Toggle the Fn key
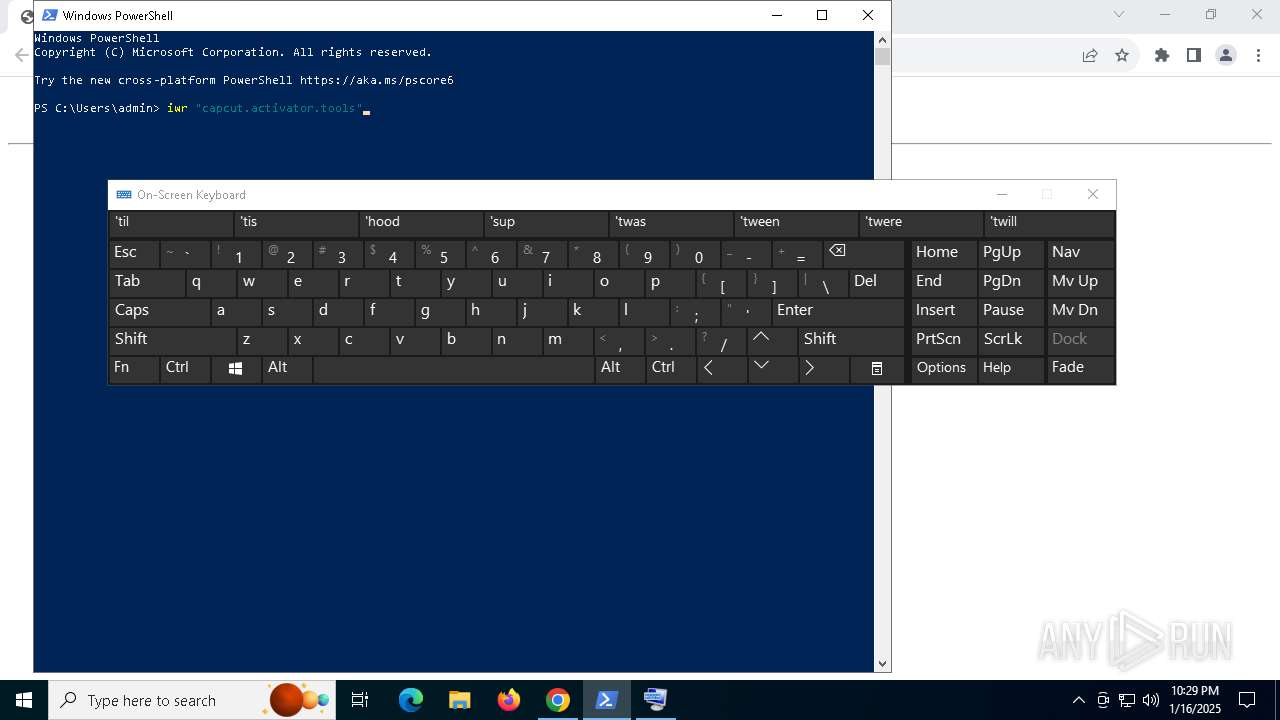 click(134, 368)
